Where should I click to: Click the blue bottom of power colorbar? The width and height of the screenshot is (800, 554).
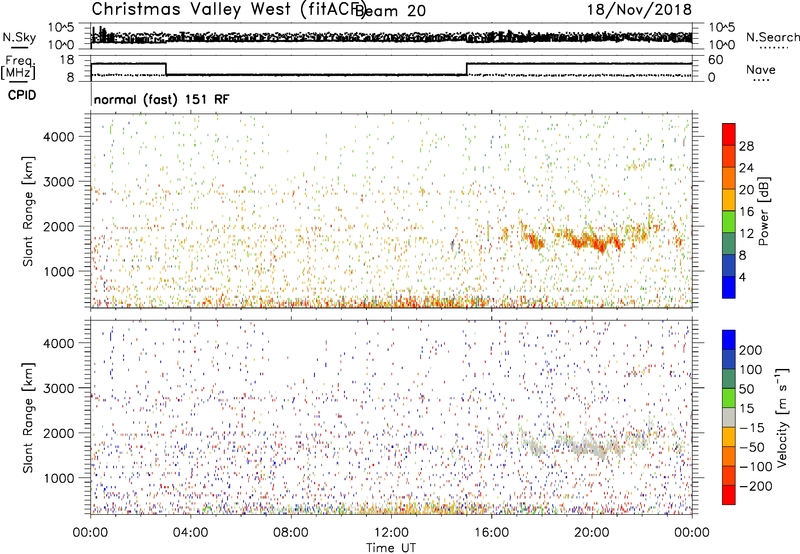pos(729,287)
